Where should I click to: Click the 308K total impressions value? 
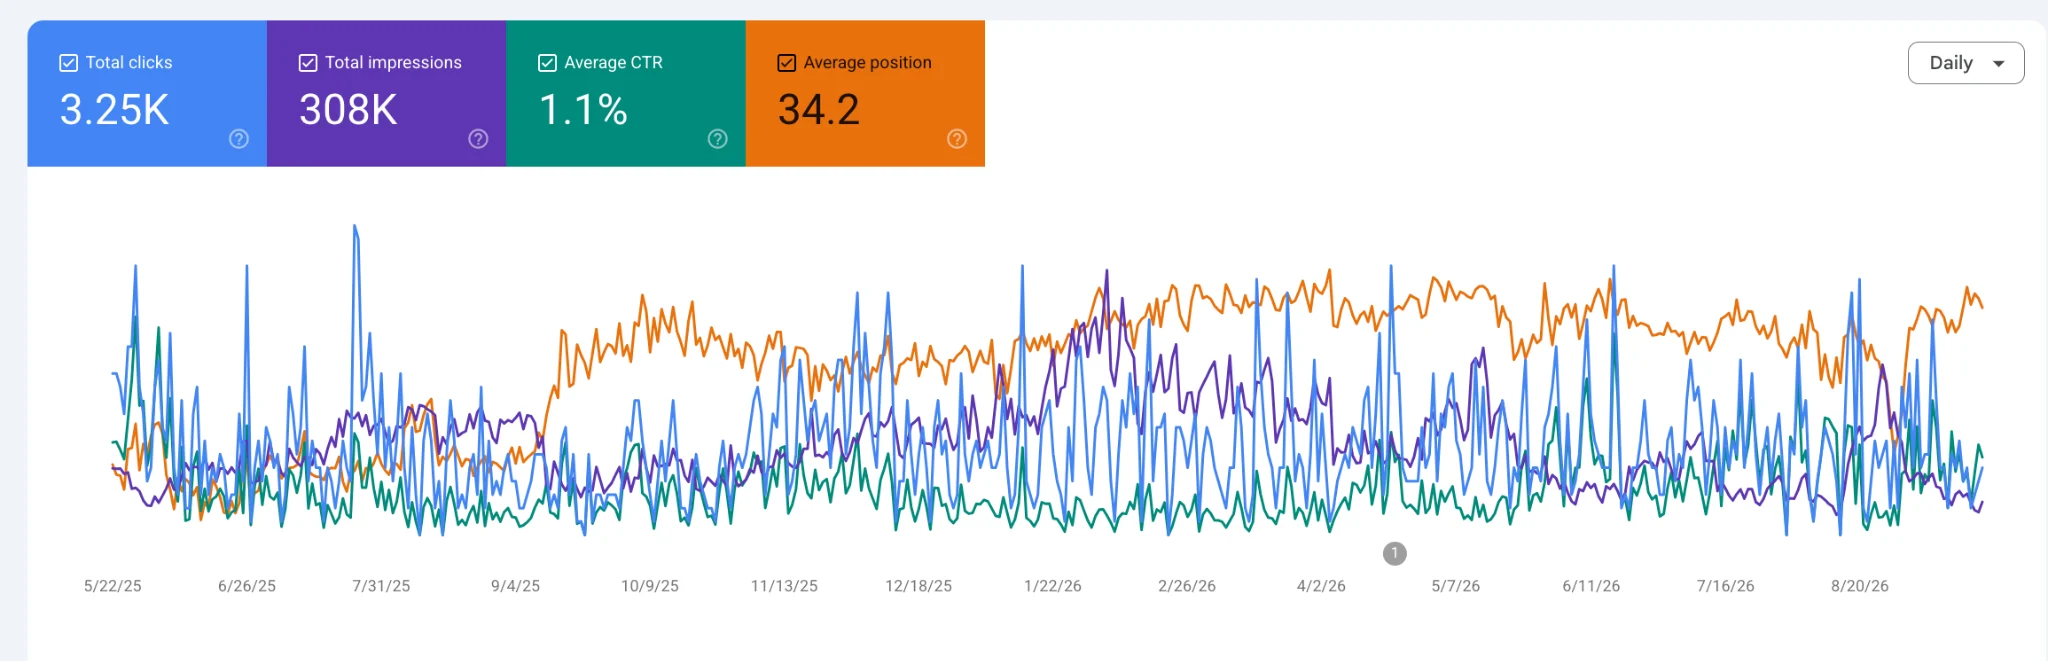tap(348, 109)
